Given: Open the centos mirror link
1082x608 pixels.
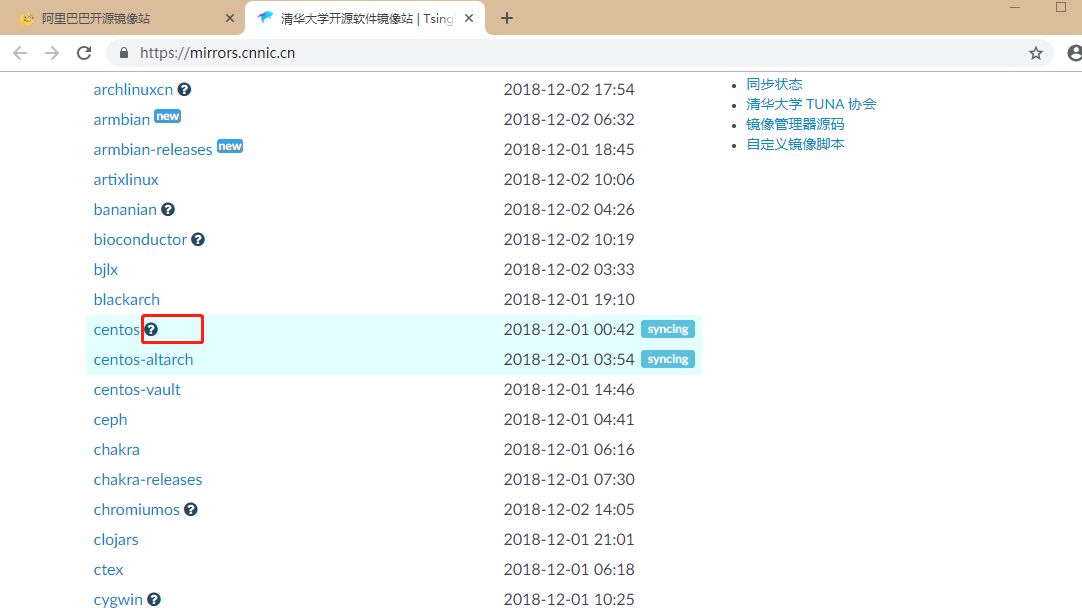Looking at the screenshot, I should point(117,330).
